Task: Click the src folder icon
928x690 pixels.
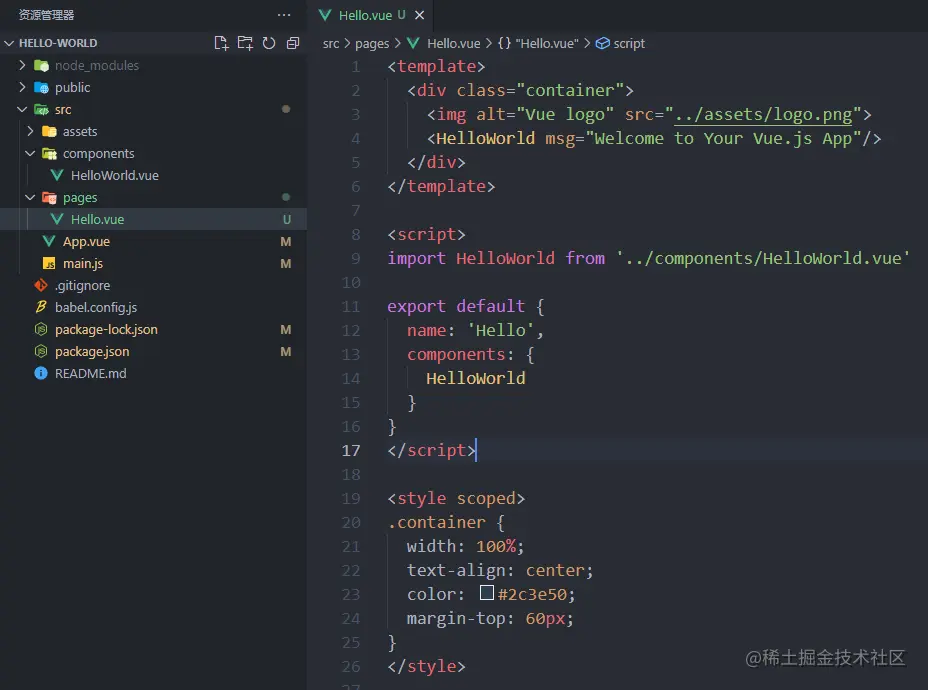Action: pos(41,109)
